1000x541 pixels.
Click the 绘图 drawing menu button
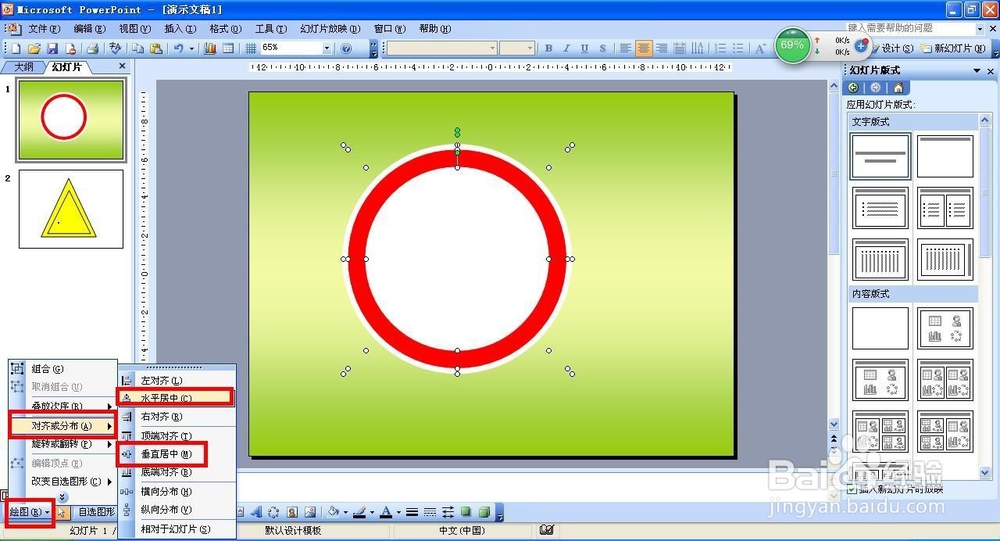pos(29,512)
